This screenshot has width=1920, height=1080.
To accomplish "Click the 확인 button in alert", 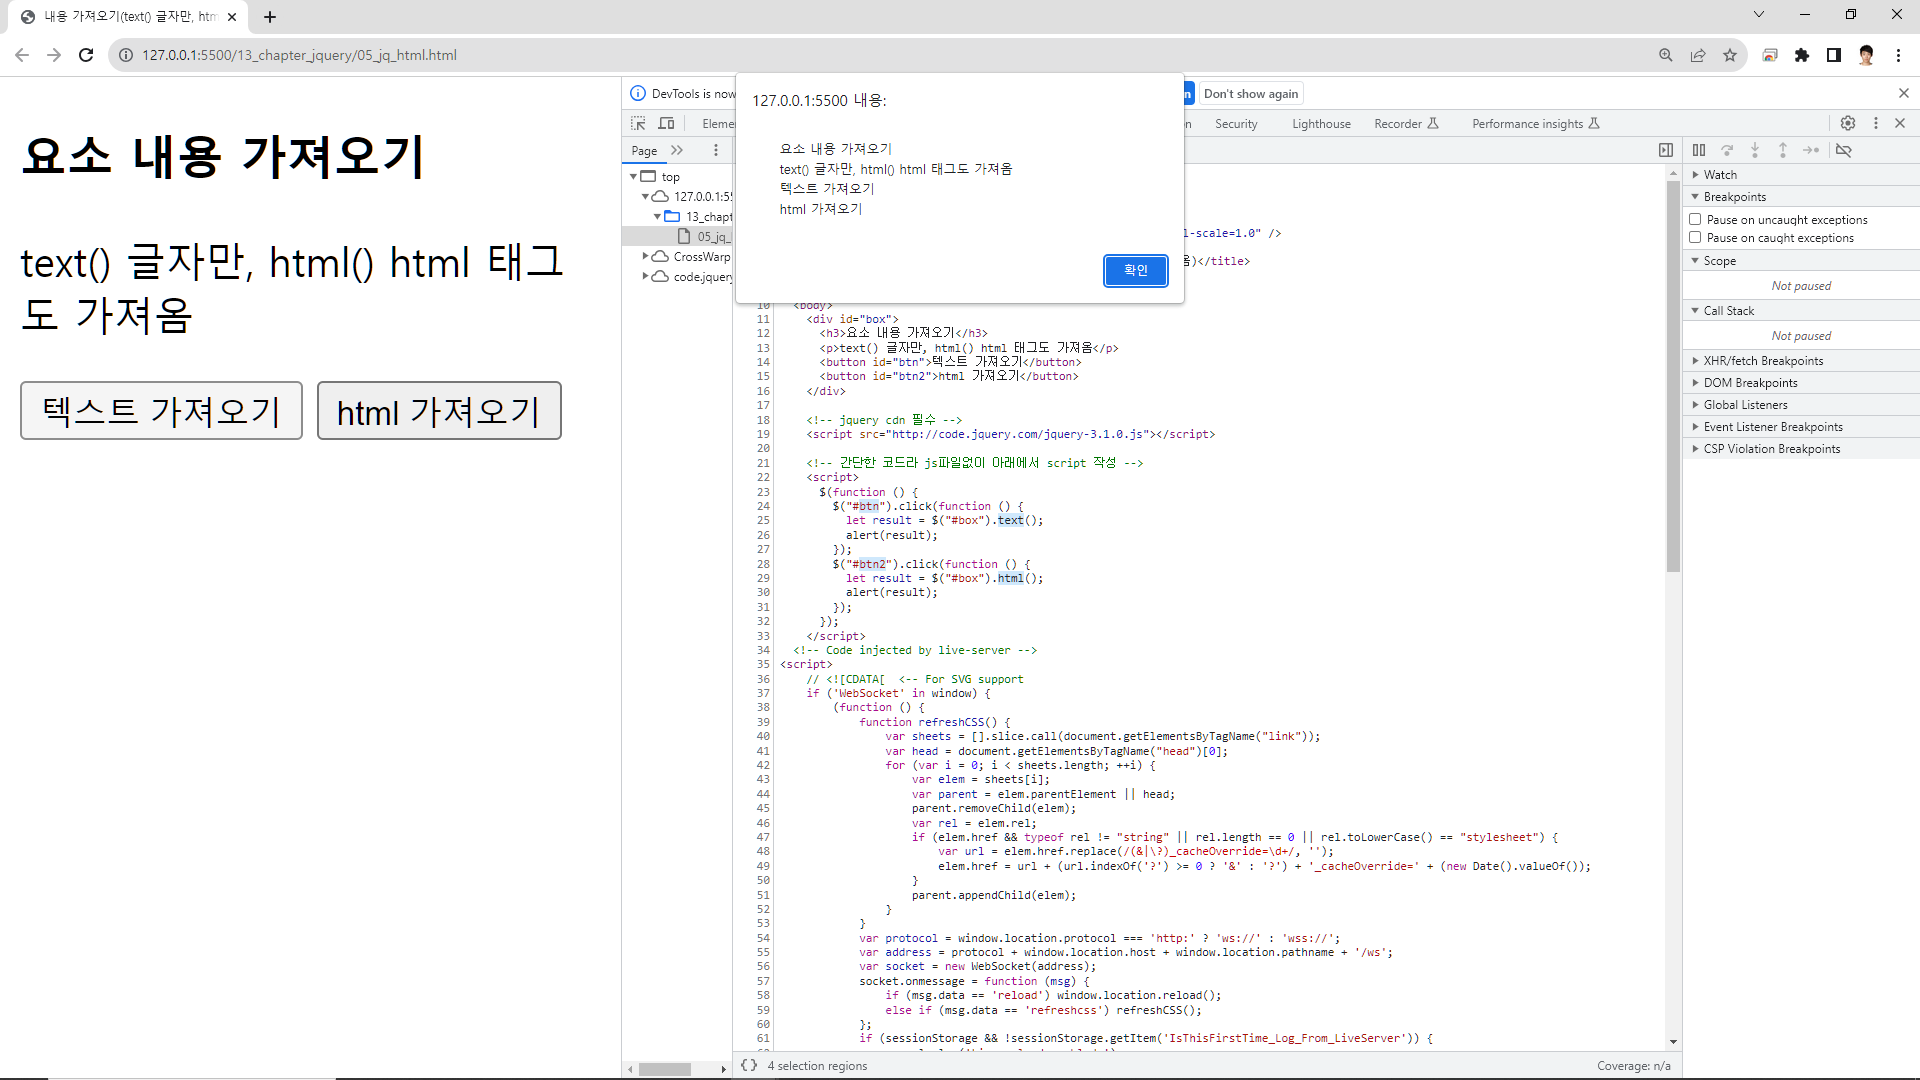I will 1135,270.
